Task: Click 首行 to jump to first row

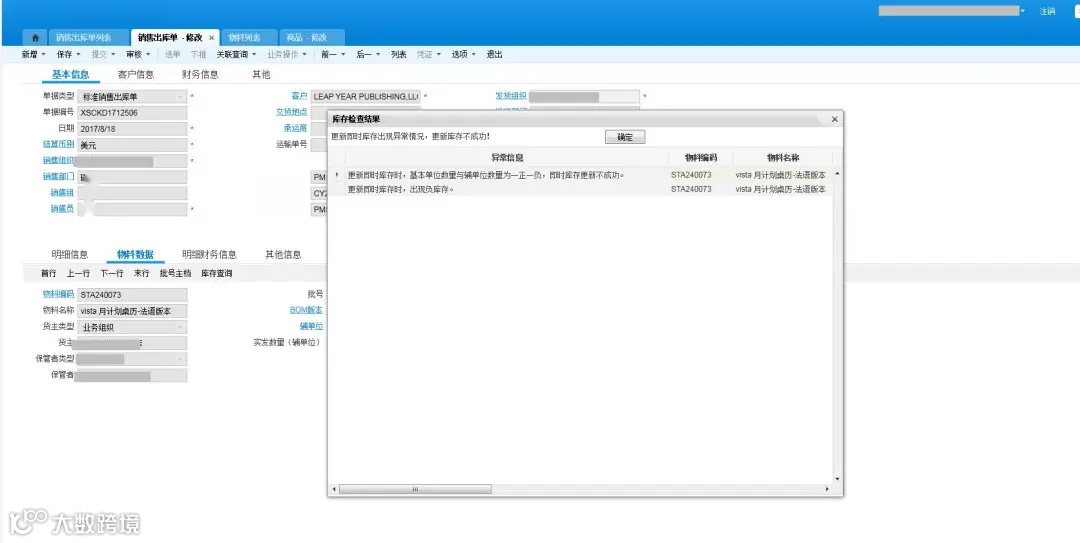Action: tap(48, 274)
